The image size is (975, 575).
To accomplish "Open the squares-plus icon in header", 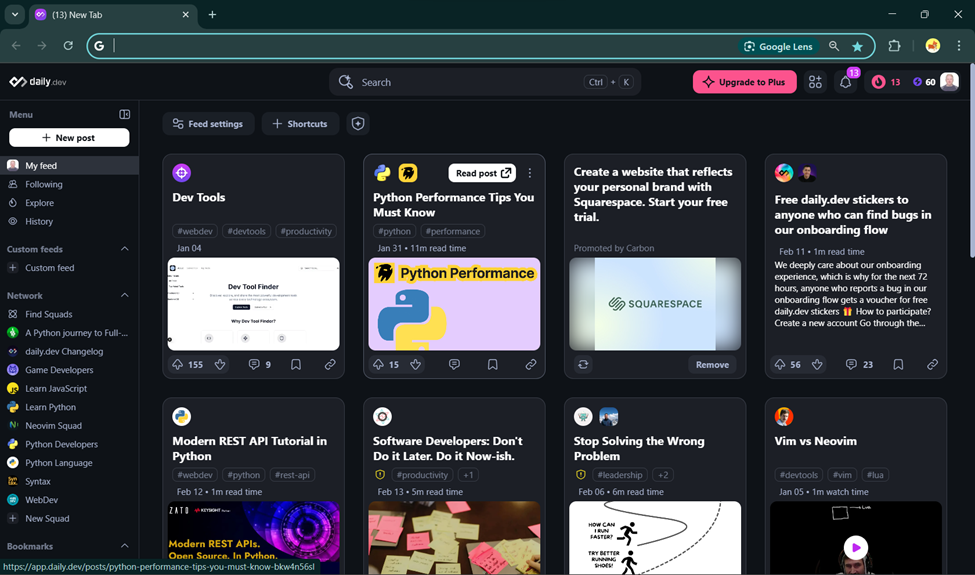I will coord(815,82).
